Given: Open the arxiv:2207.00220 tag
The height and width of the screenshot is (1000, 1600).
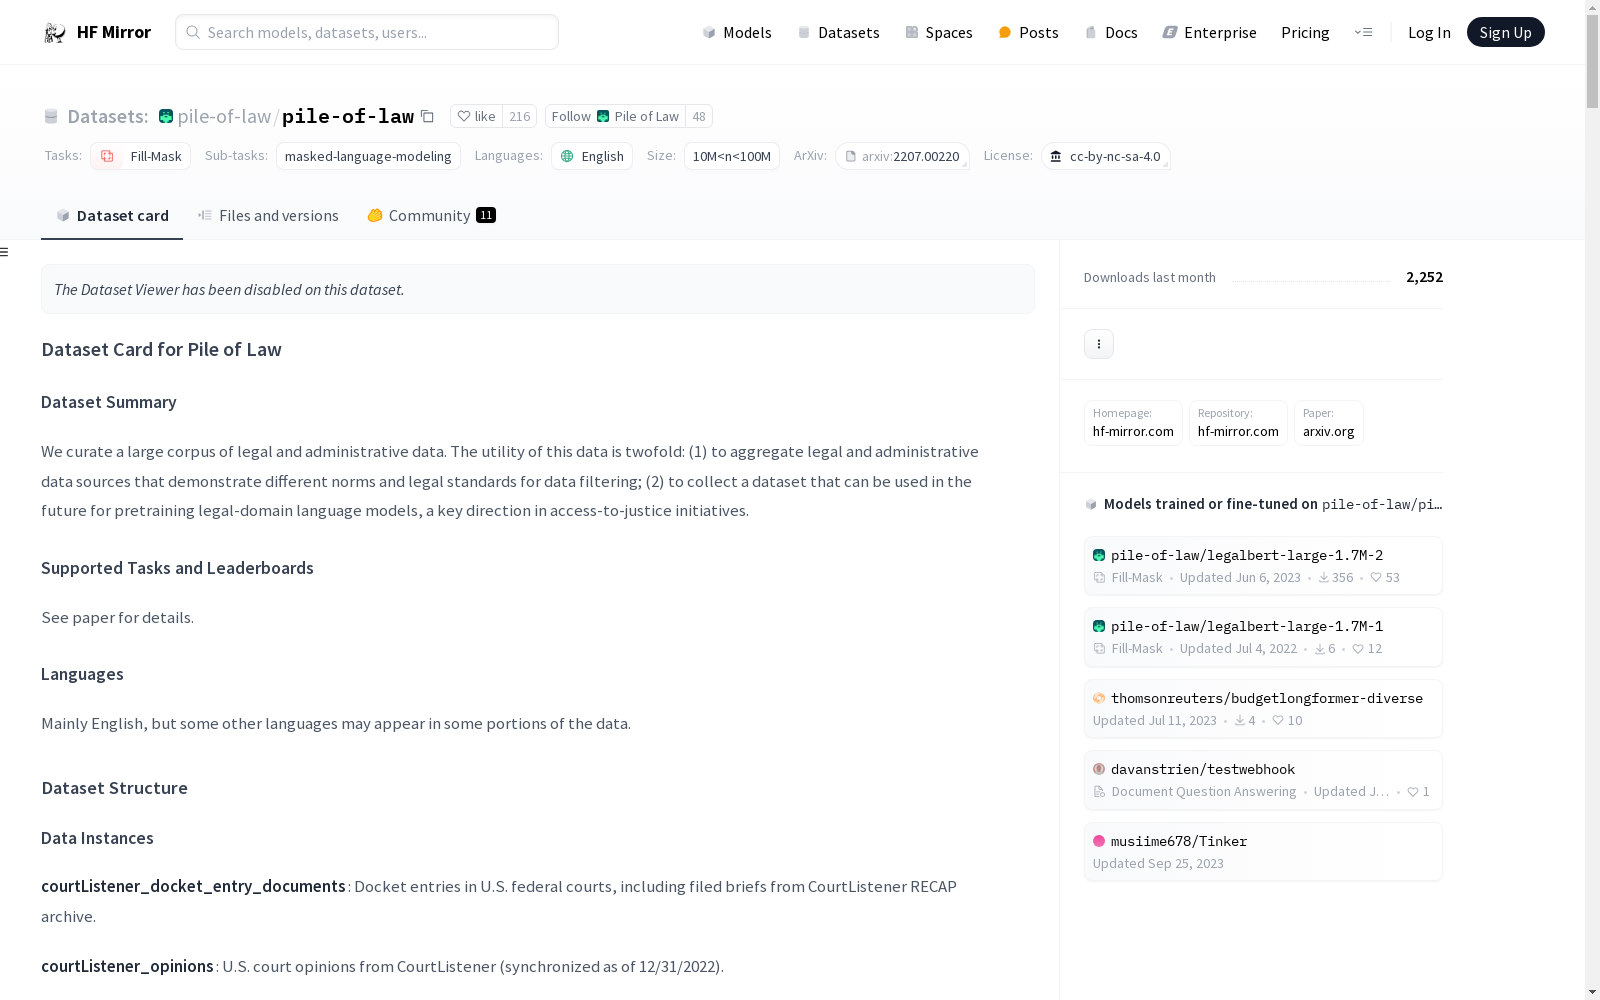Looking at the screenshot, I should [902, 156].
